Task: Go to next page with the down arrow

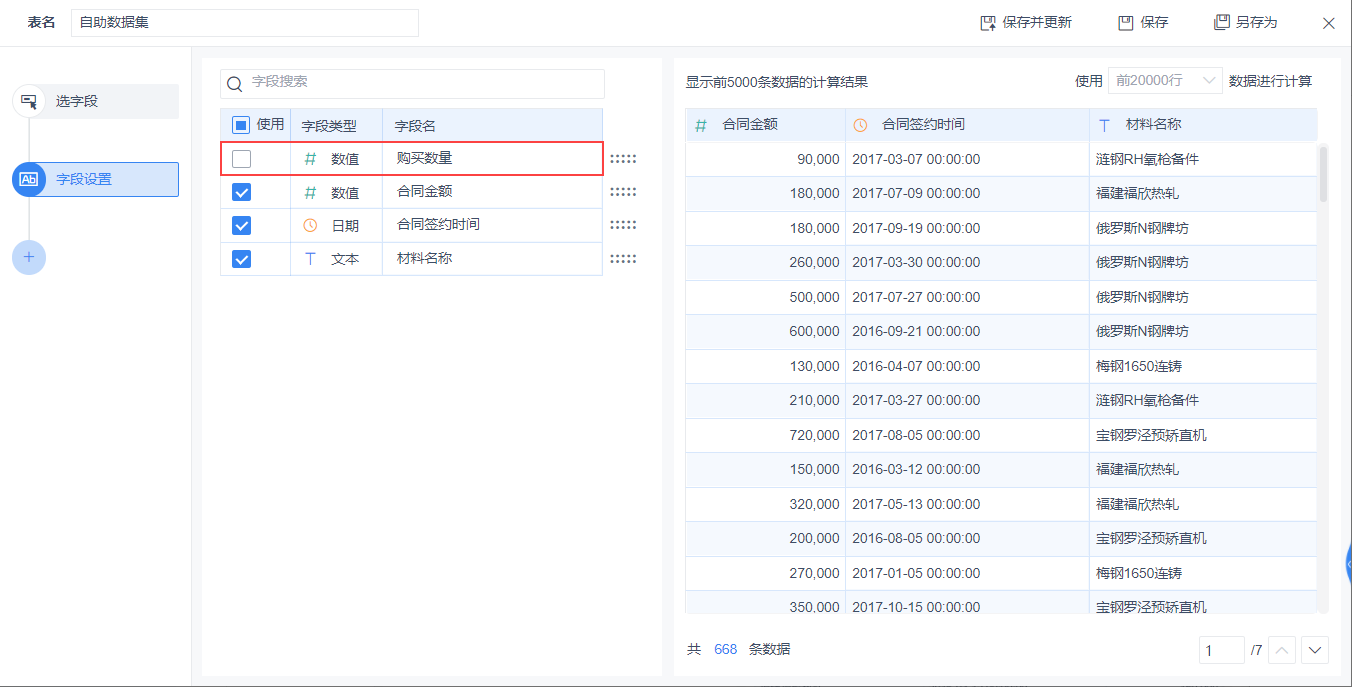Action: 1315,650
